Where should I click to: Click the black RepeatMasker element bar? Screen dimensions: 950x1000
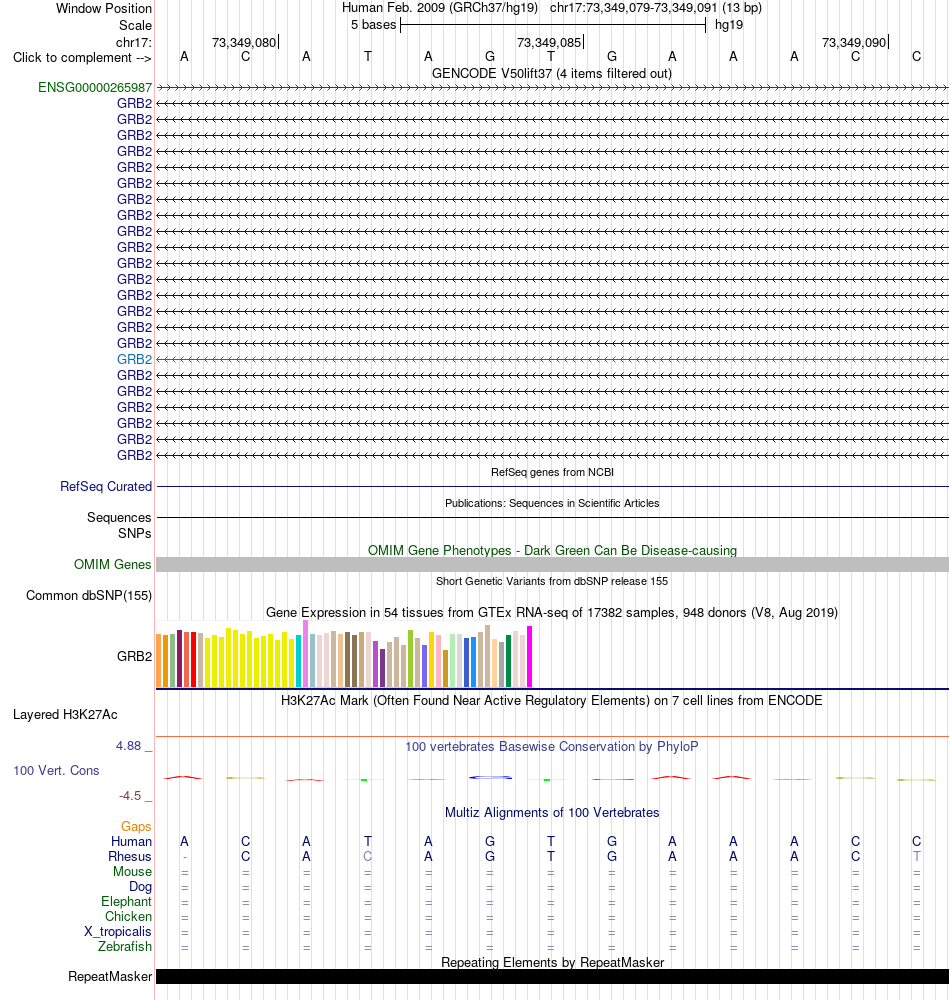tap(552, 976)
